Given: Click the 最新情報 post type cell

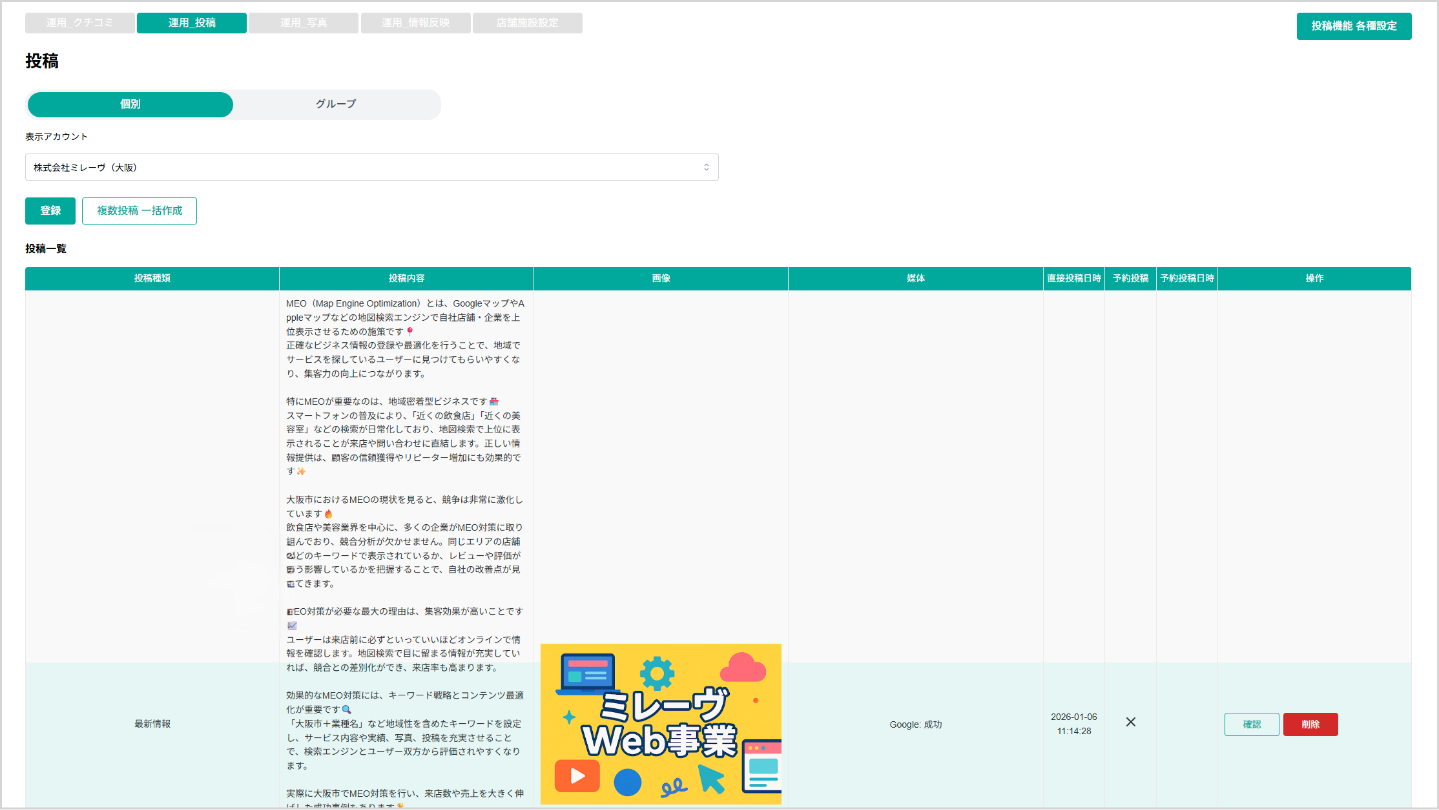Looking at the screenshot, I should [152, 723].
